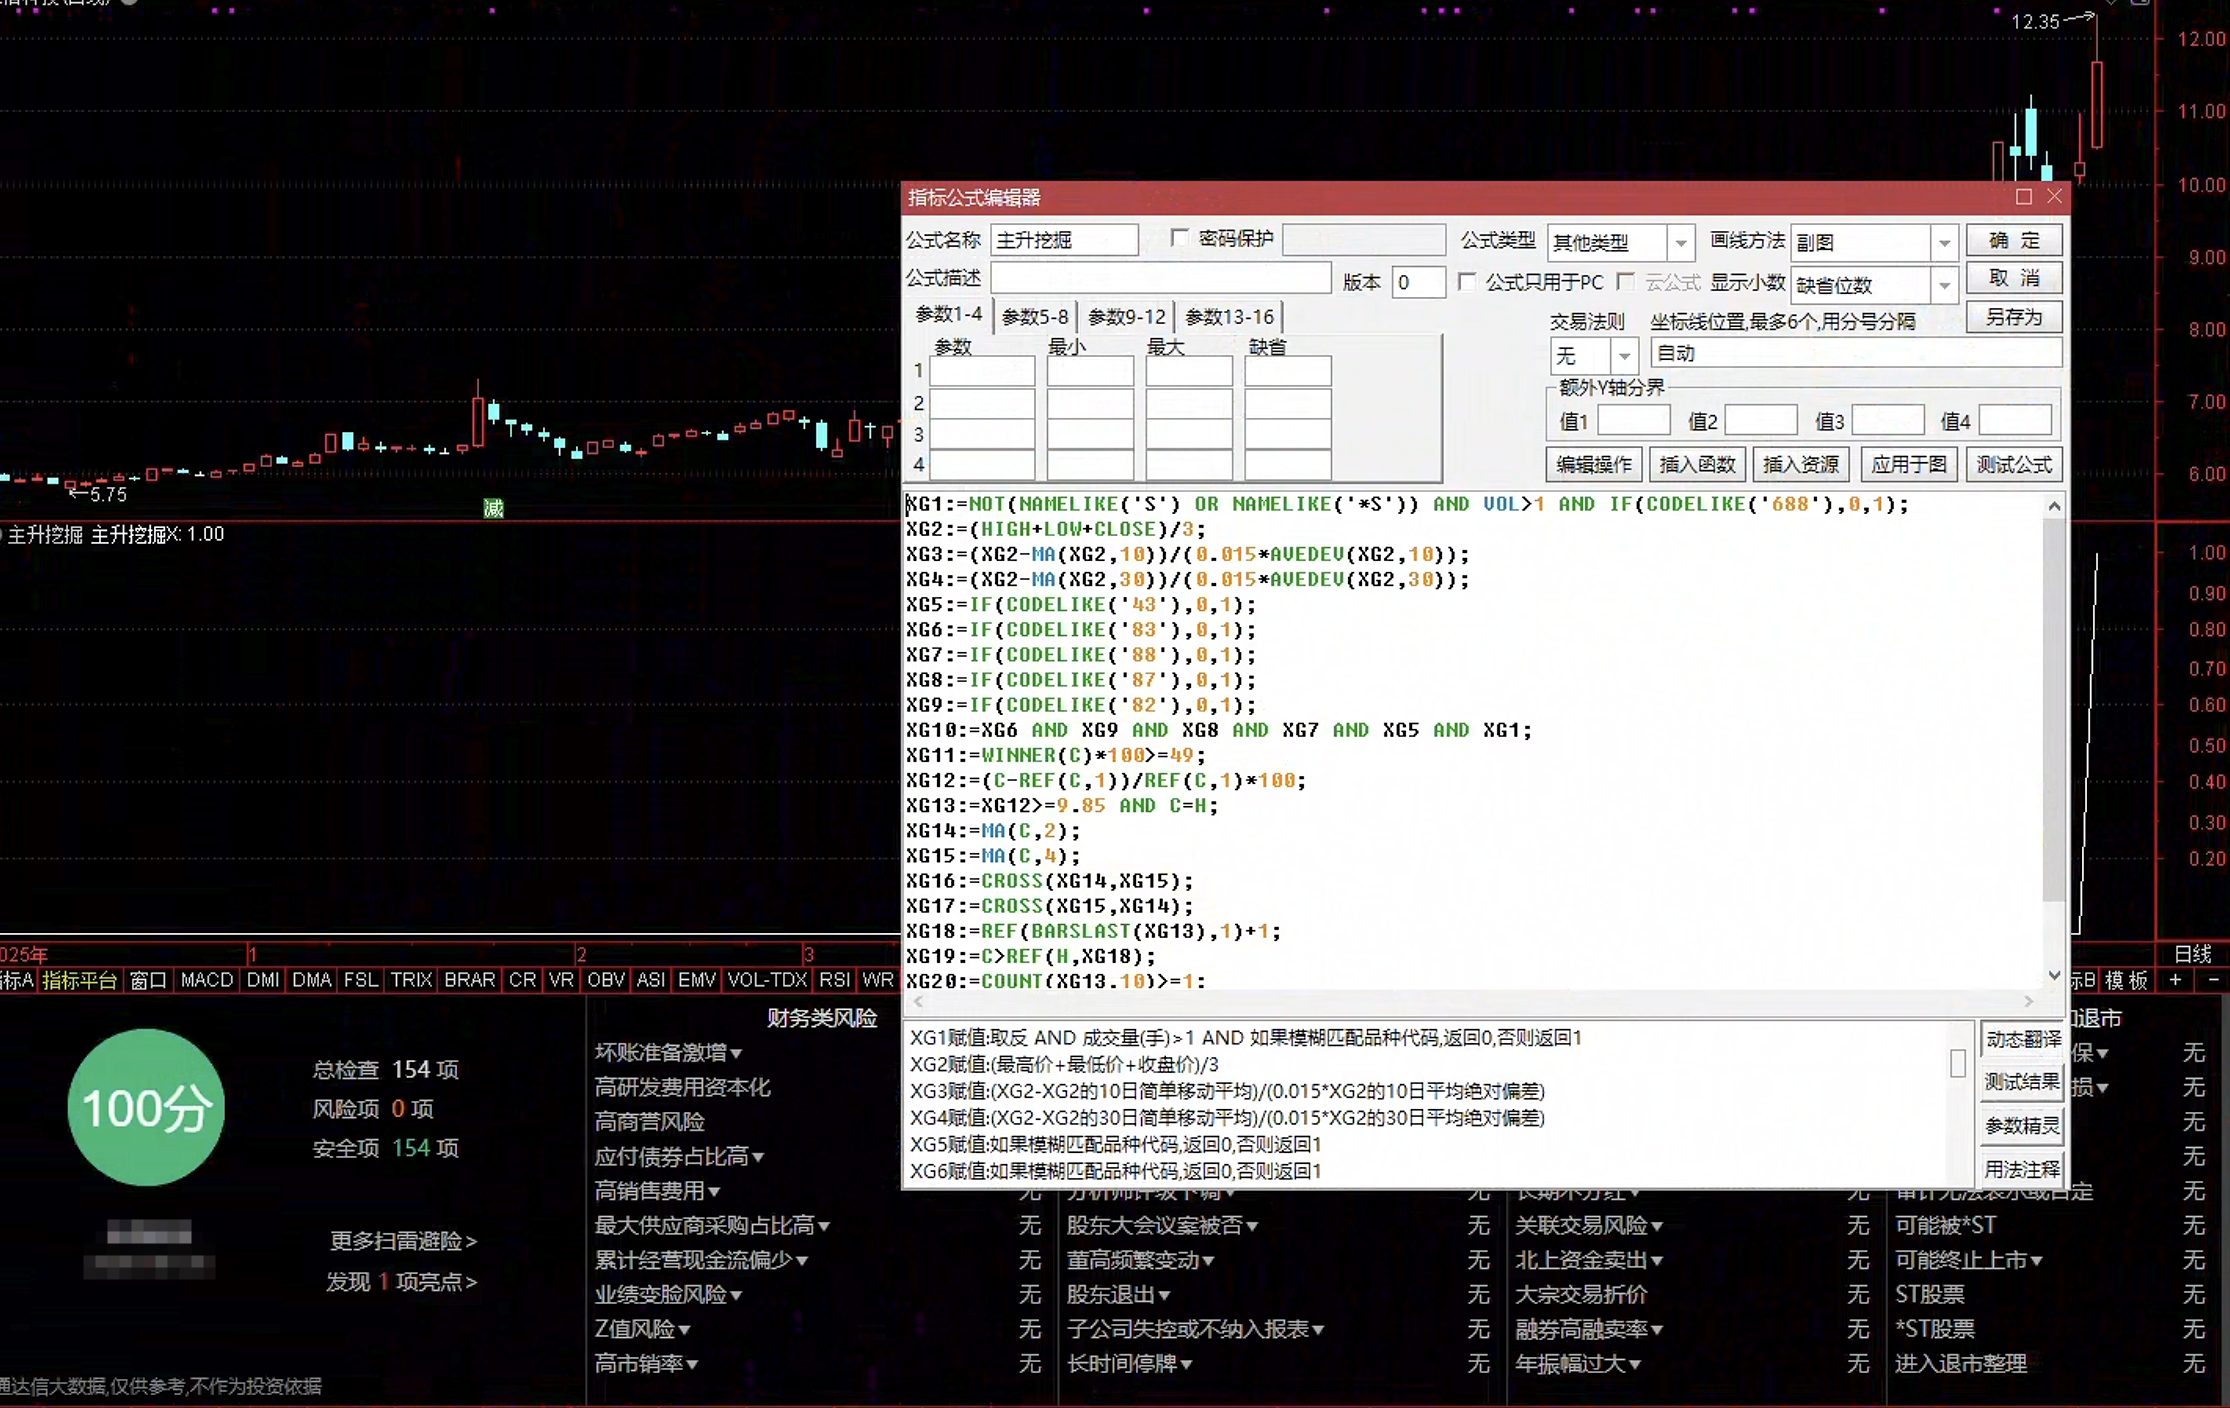Select the RSI indicator tab
This screenshot has width=2230, height=1408.
coord(834,980)
